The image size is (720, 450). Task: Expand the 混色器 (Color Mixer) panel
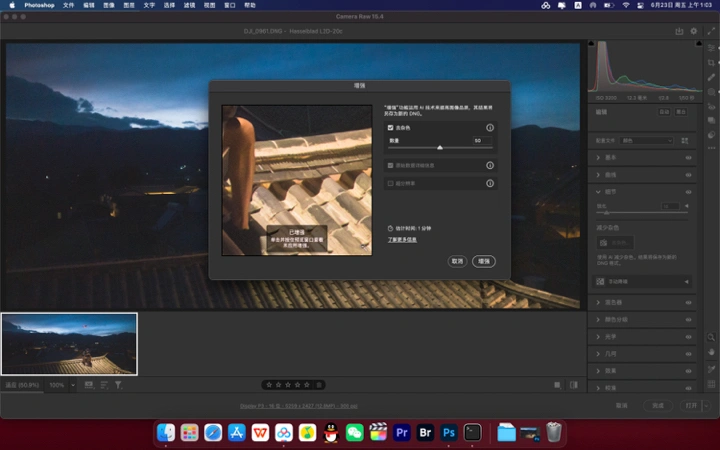[614, 302]
